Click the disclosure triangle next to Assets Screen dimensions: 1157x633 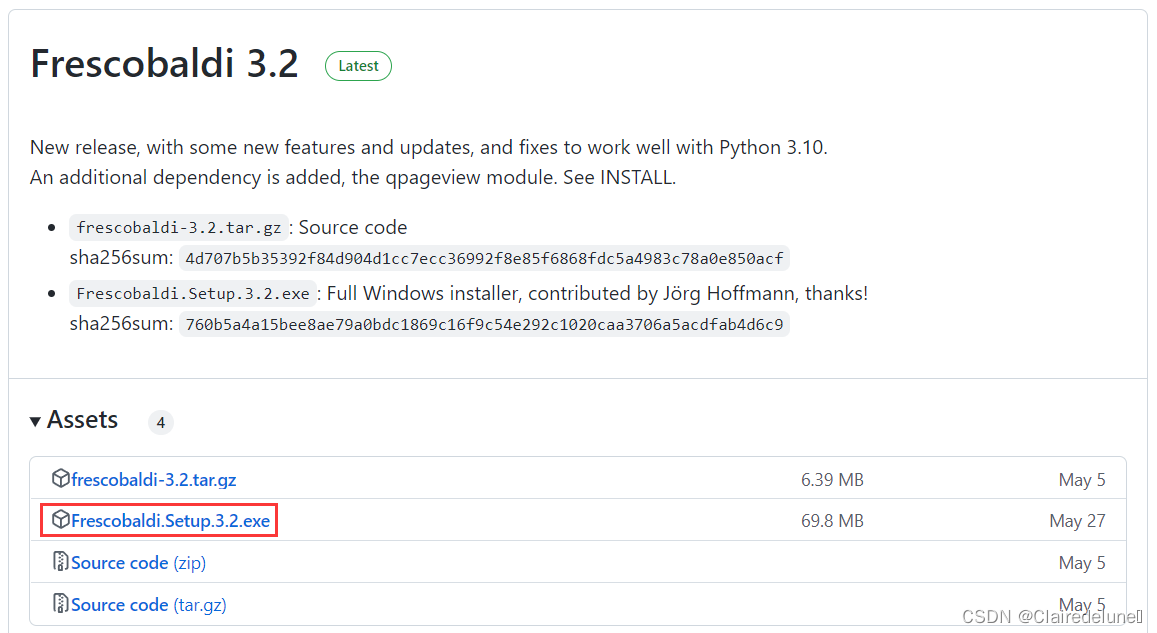coord(36,420)
